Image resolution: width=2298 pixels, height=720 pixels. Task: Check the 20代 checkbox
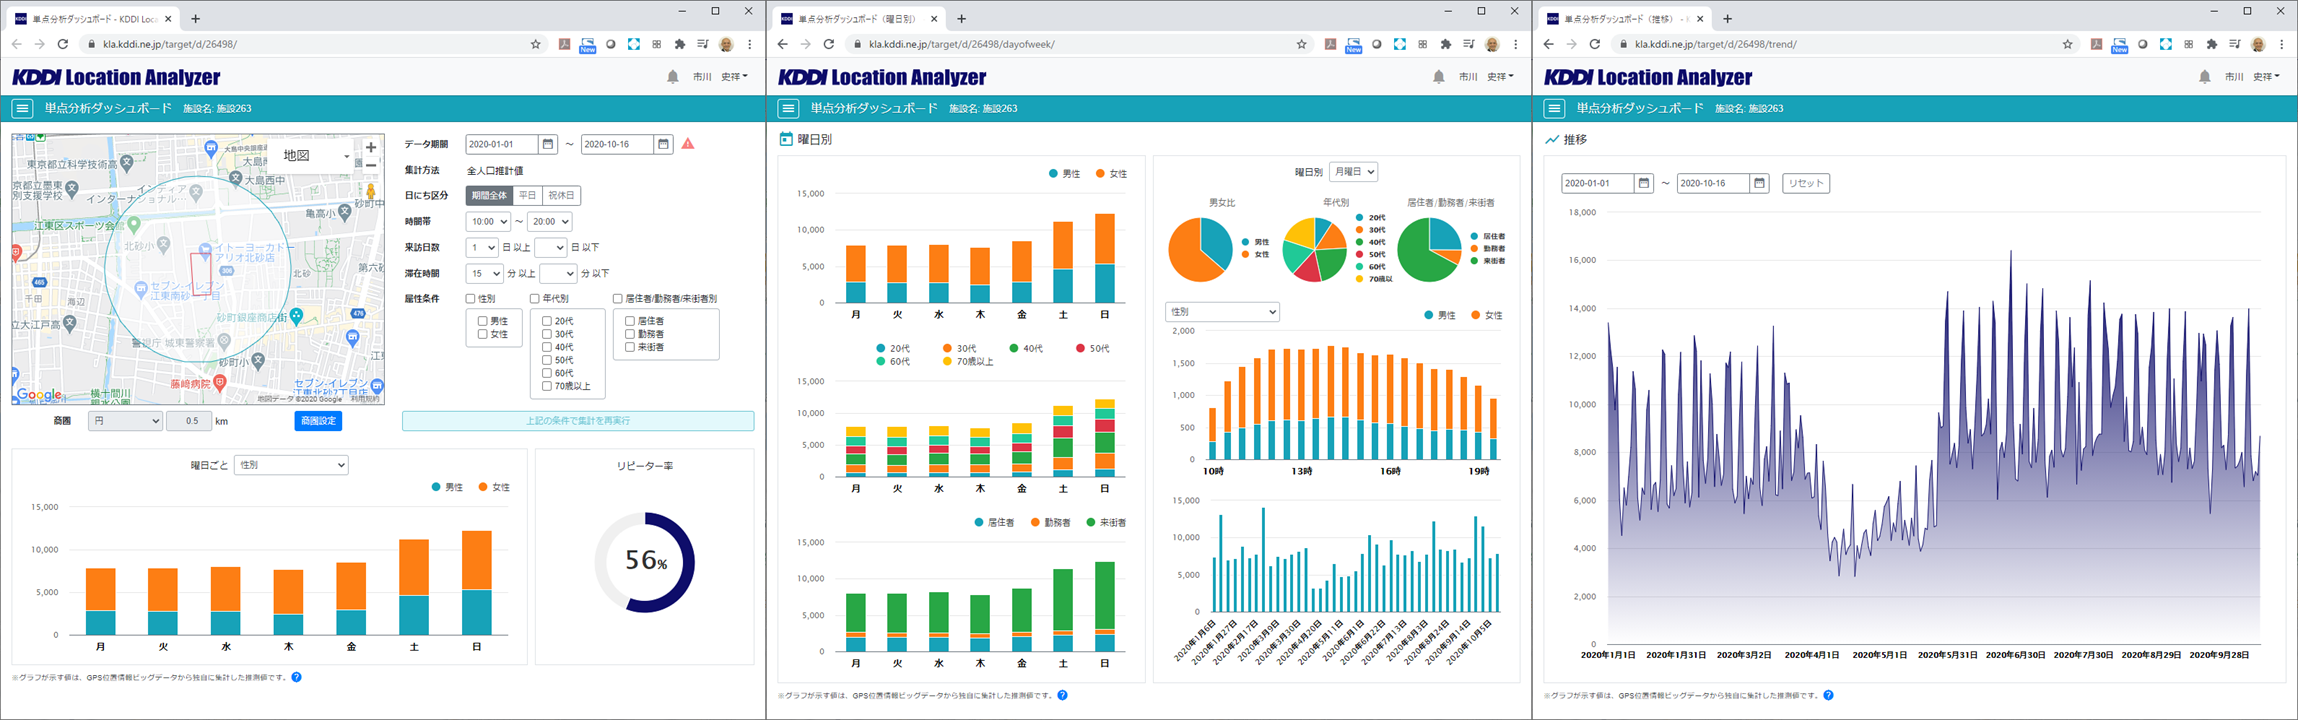pyautogui.click(x=547, y=321)
